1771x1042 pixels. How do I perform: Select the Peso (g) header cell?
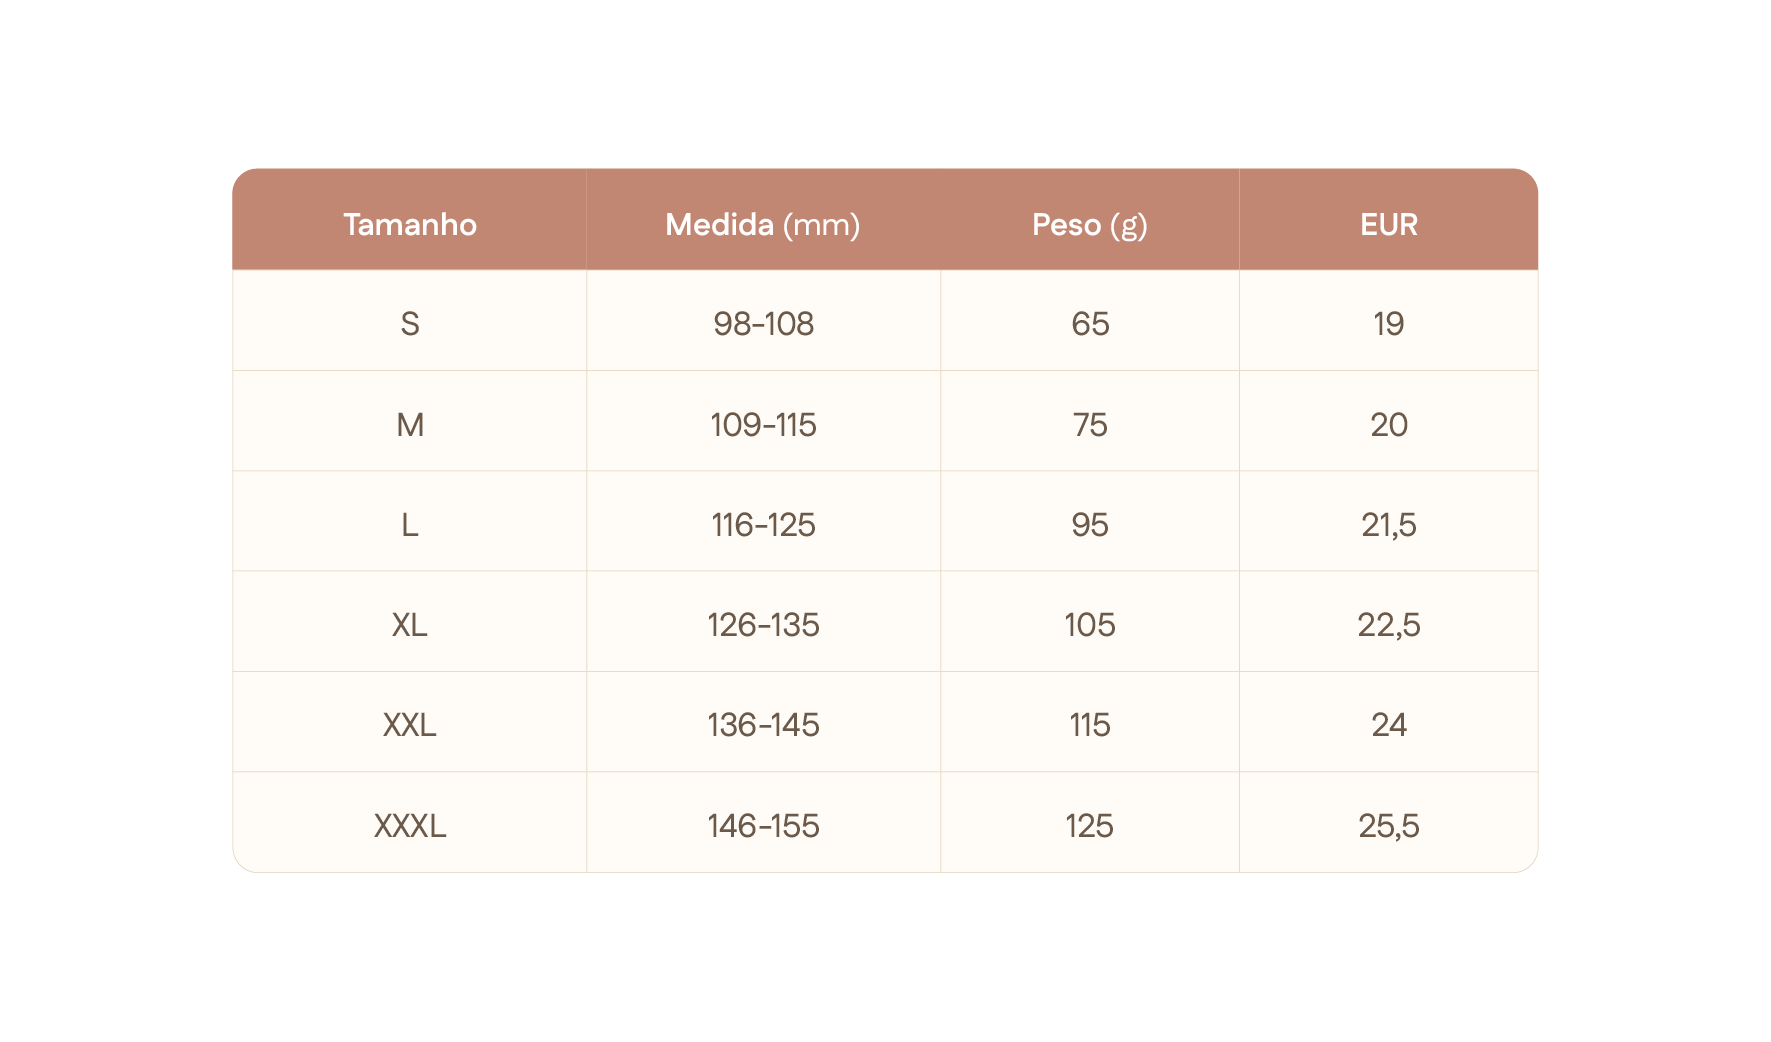coord(1089,224)
